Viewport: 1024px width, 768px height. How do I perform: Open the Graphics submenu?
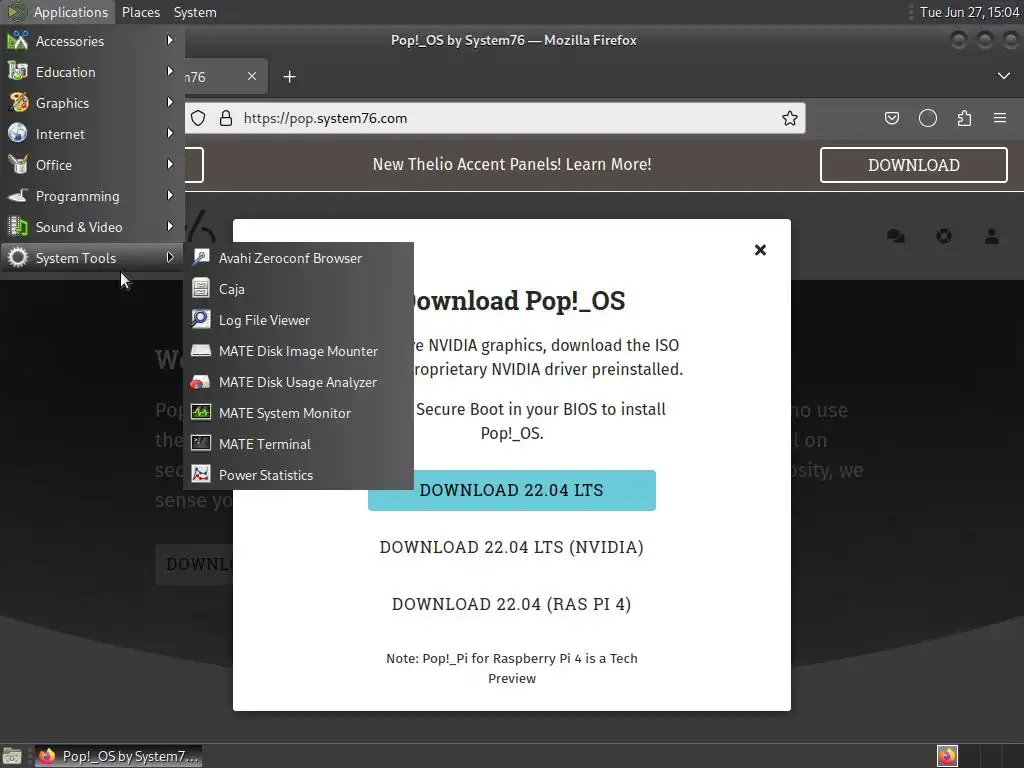tap(92, 103)
